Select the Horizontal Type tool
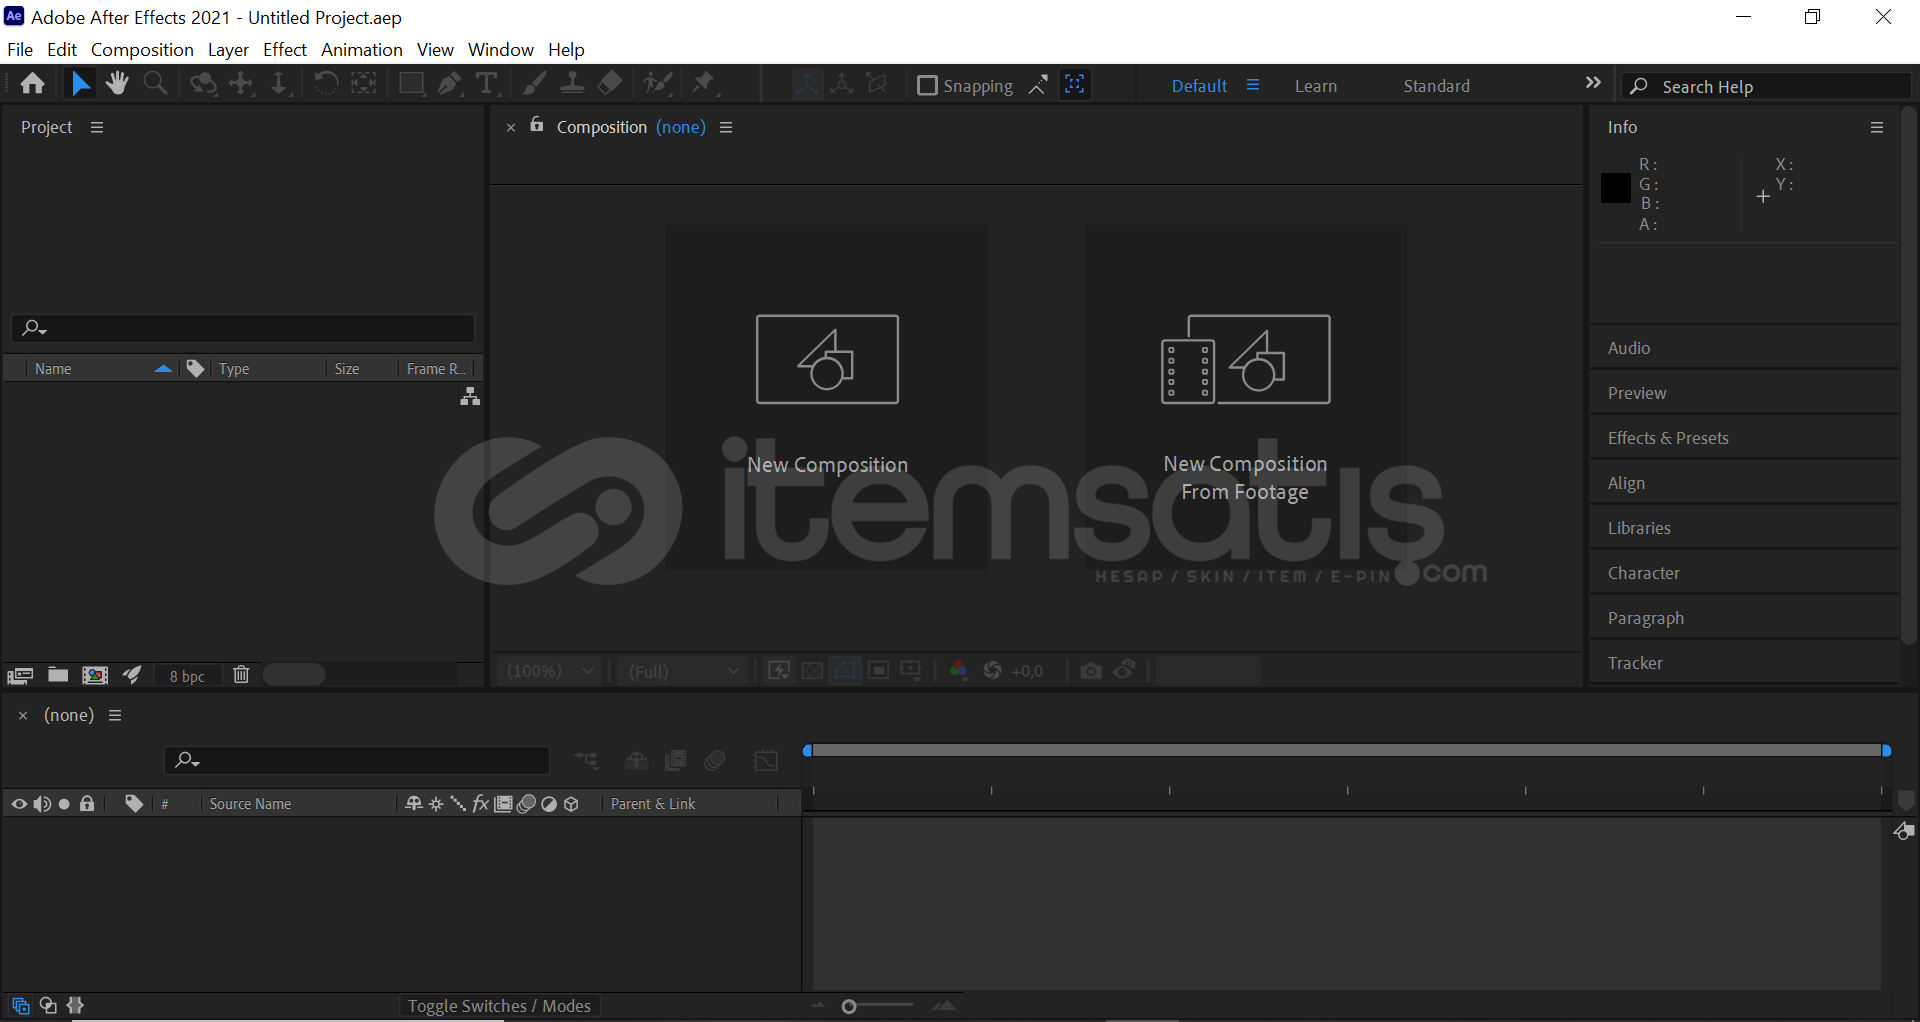The height and width of the screenshot is (1022, 1920). tap(487, 84)
